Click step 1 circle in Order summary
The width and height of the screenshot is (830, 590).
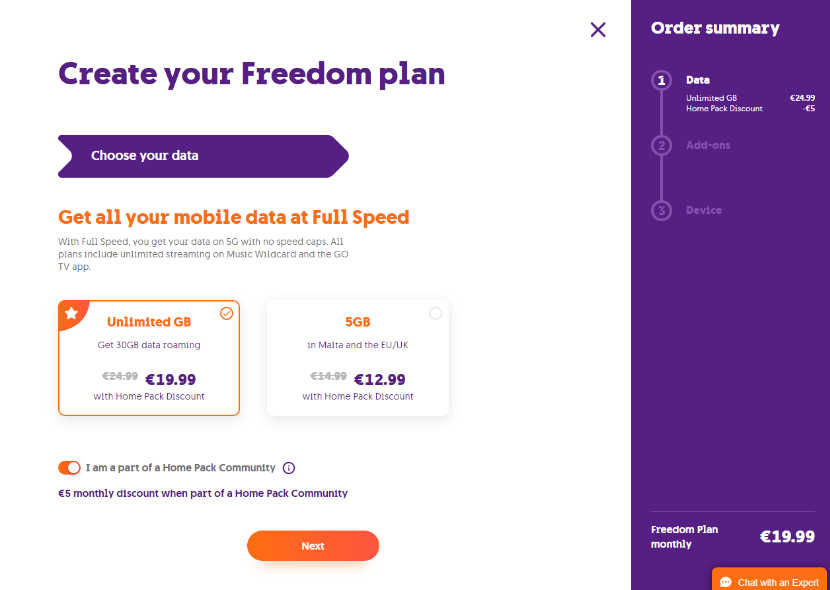[661, 81]
